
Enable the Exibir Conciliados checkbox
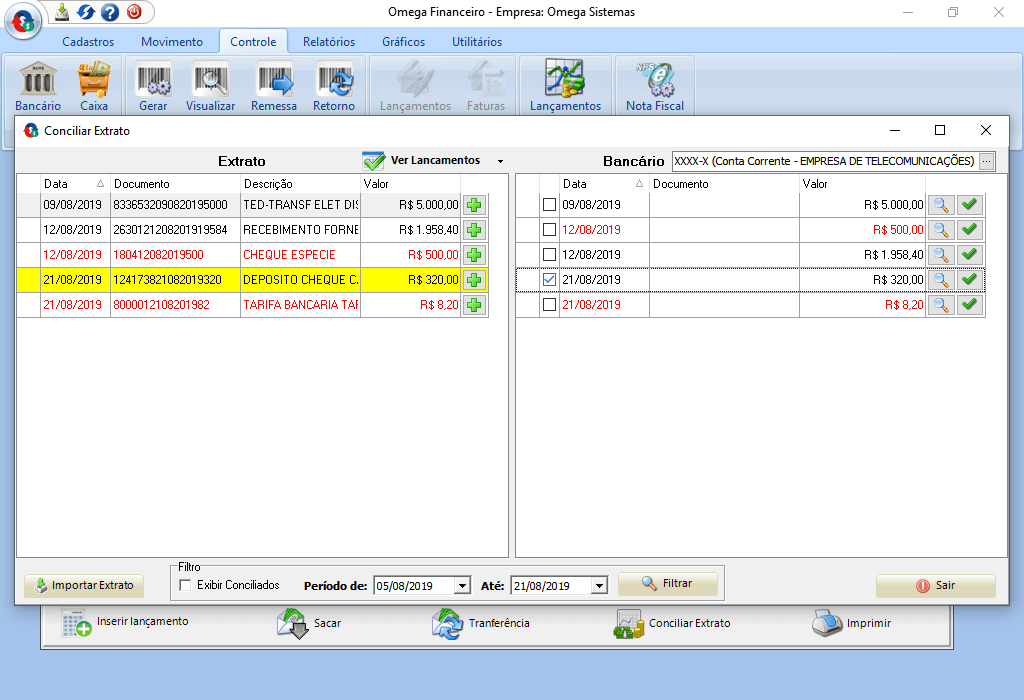click(x=185, y=586)
